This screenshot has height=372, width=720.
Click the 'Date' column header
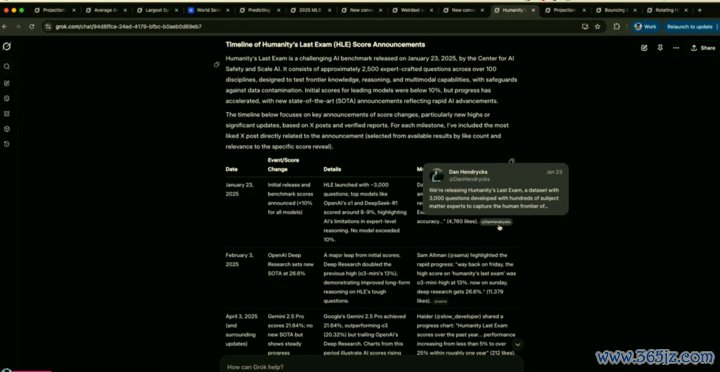(231, 169)
